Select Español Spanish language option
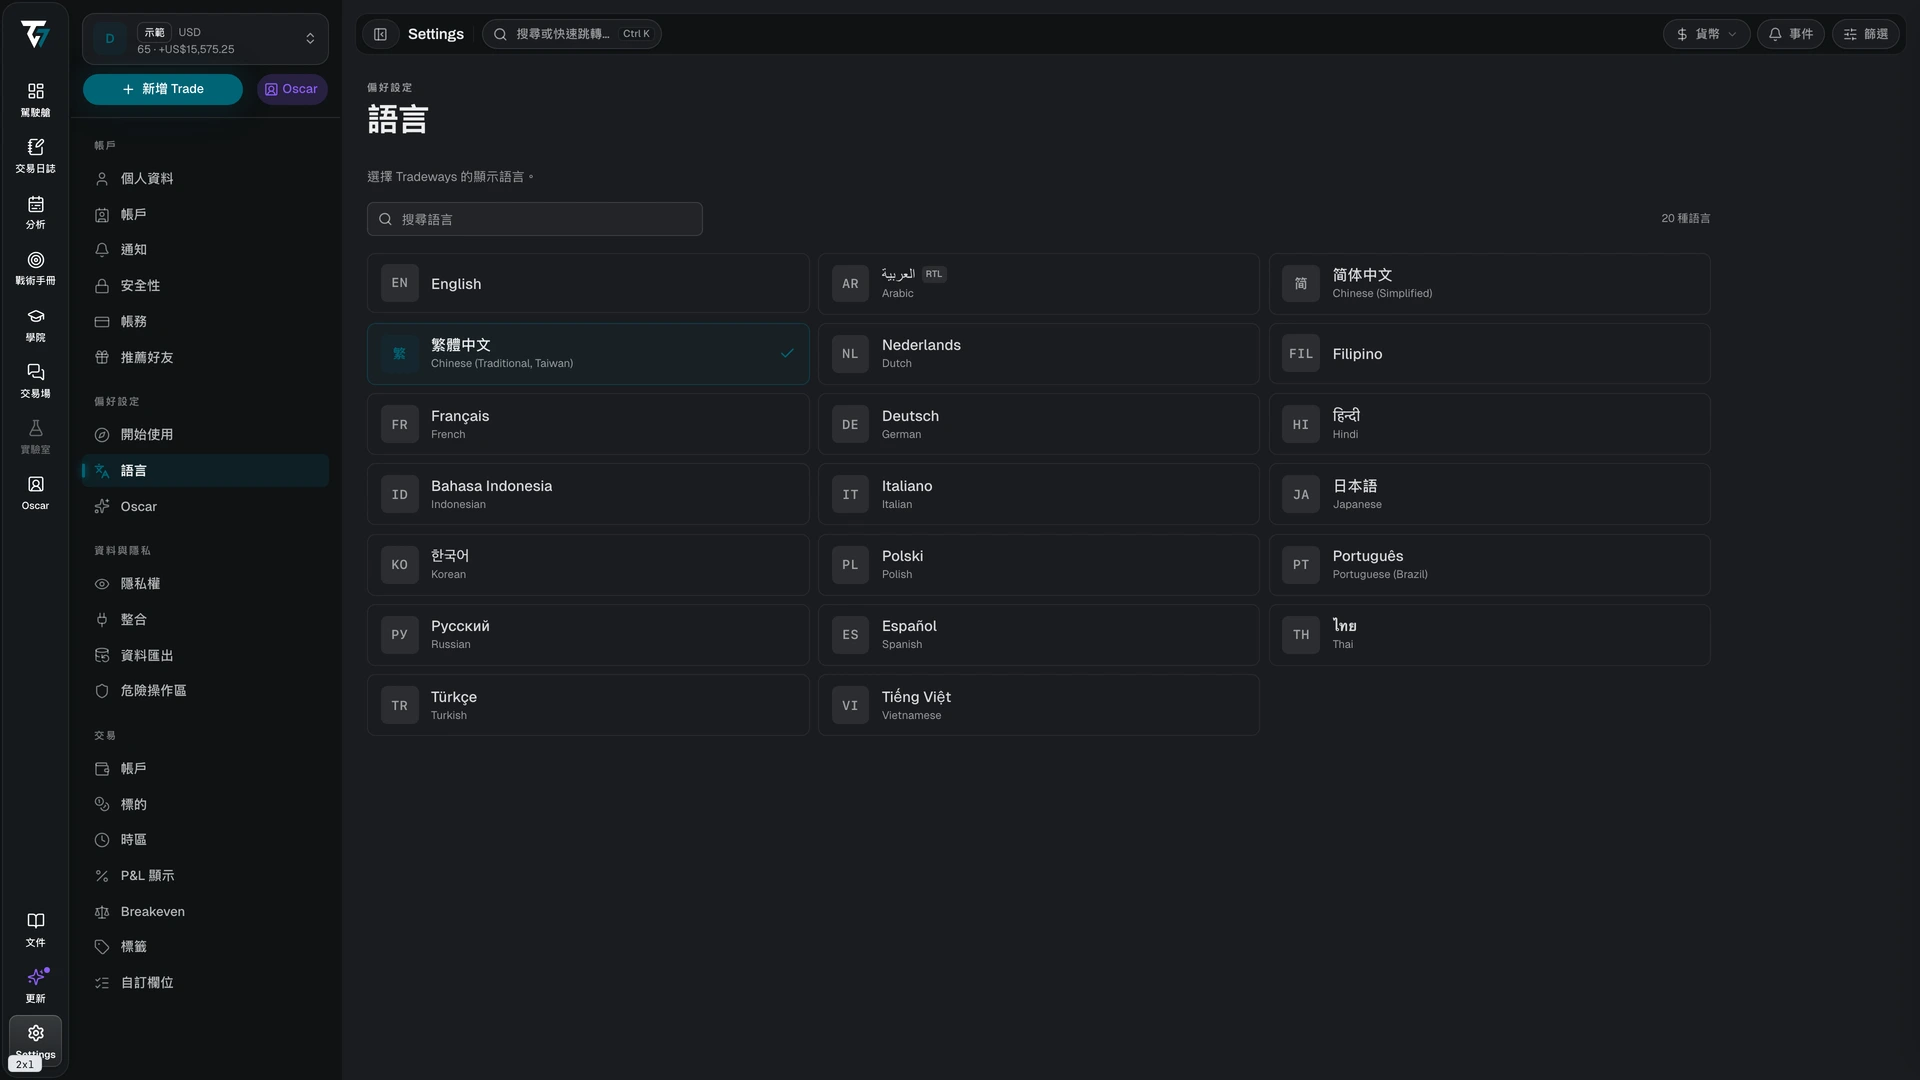The image size is (1920, 1080). coord(1038,635)
